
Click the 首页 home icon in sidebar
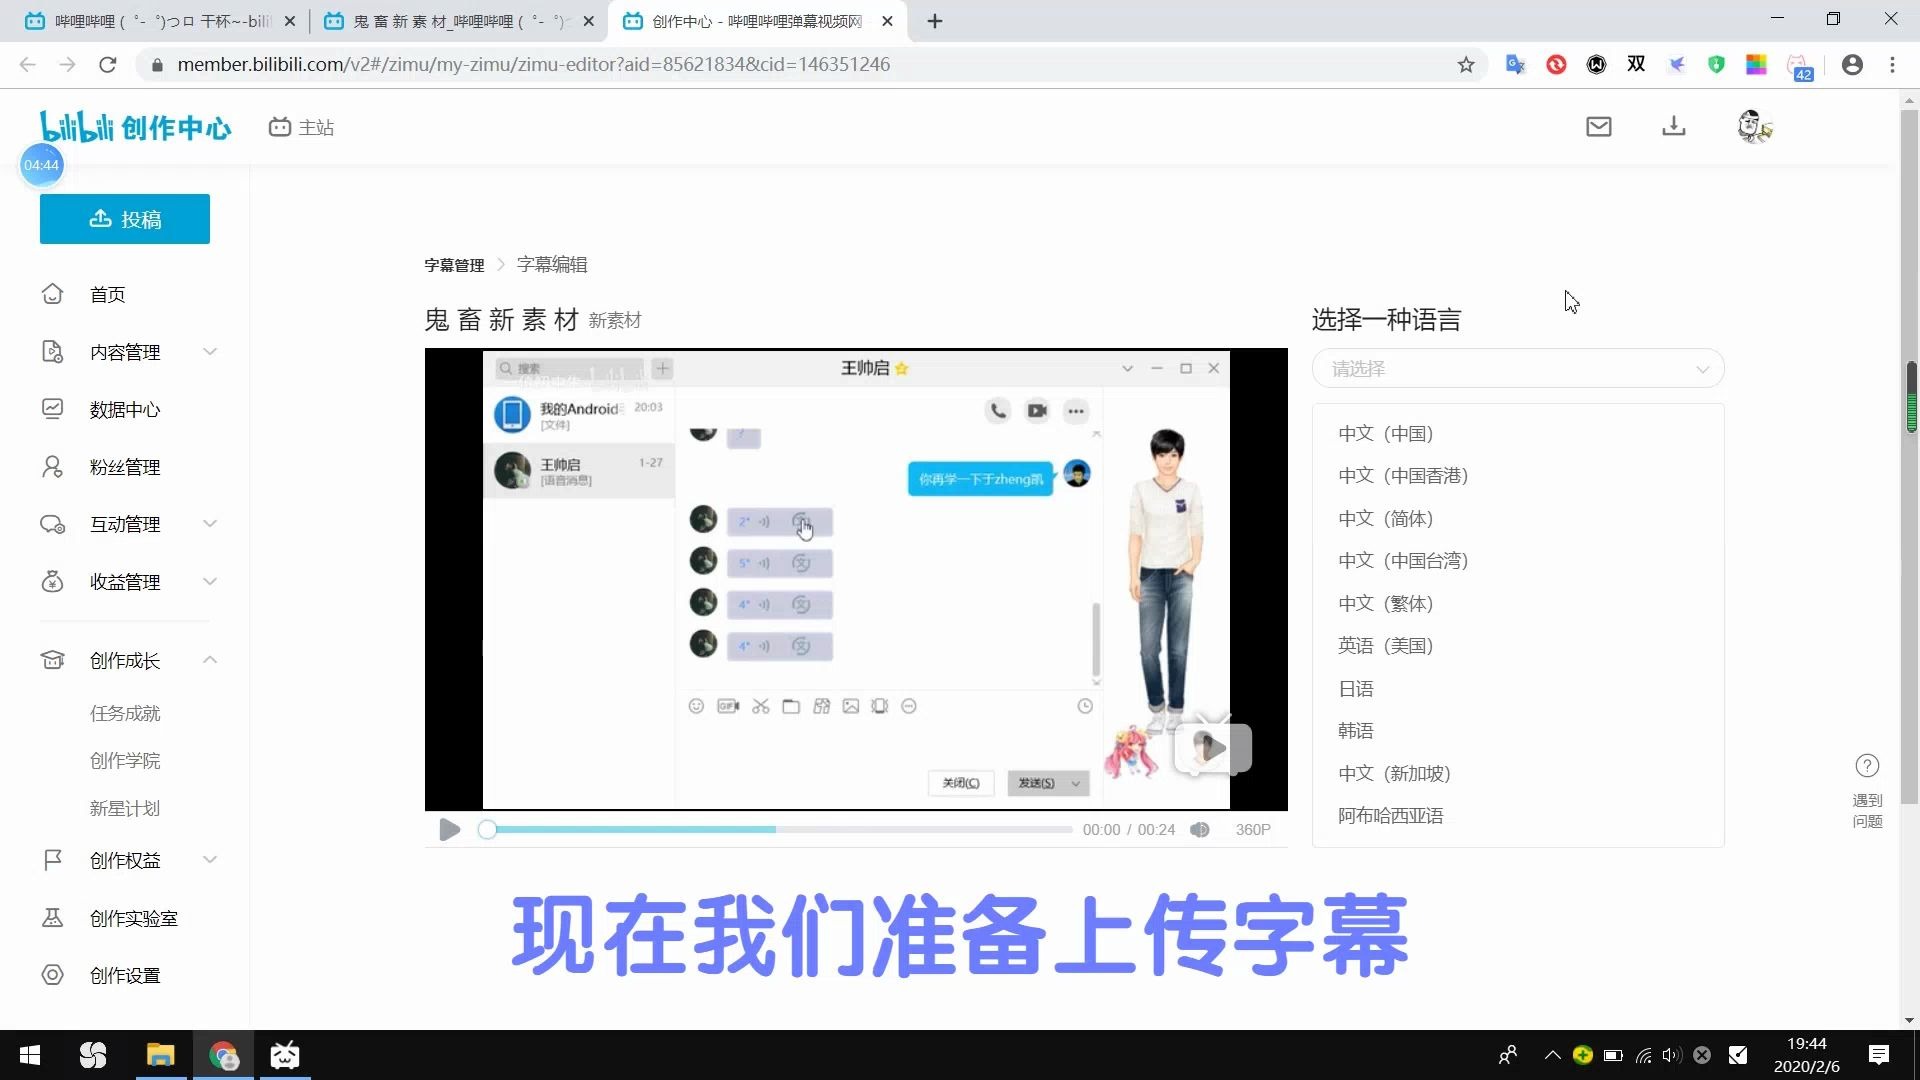coord(53,294)
